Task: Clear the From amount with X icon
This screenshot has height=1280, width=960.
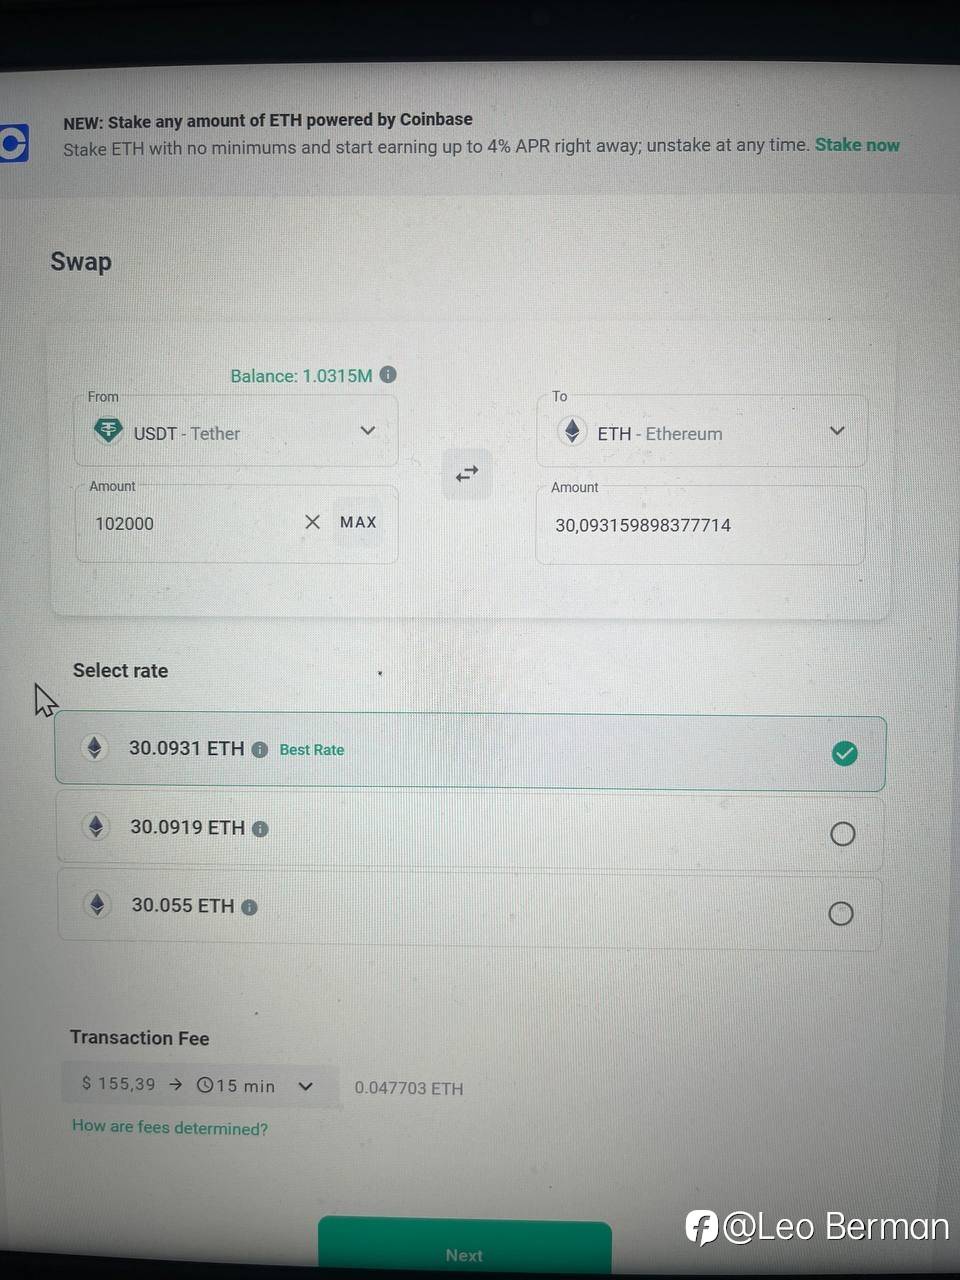Action: click(312, 522)
